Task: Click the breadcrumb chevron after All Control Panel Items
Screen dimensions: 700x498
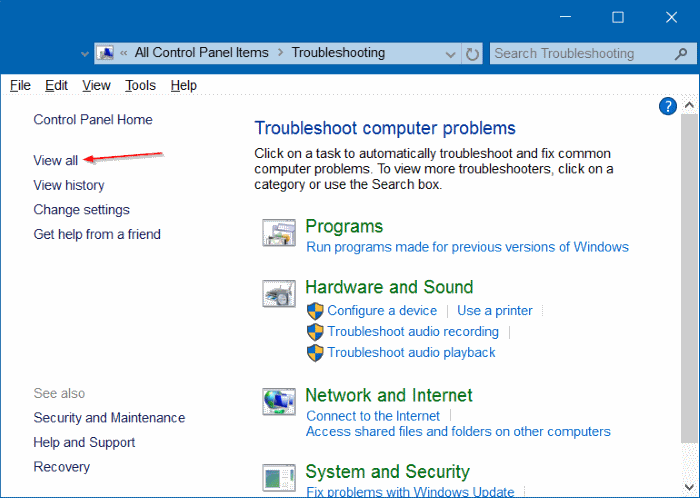Action: click(x=280, y=53)
